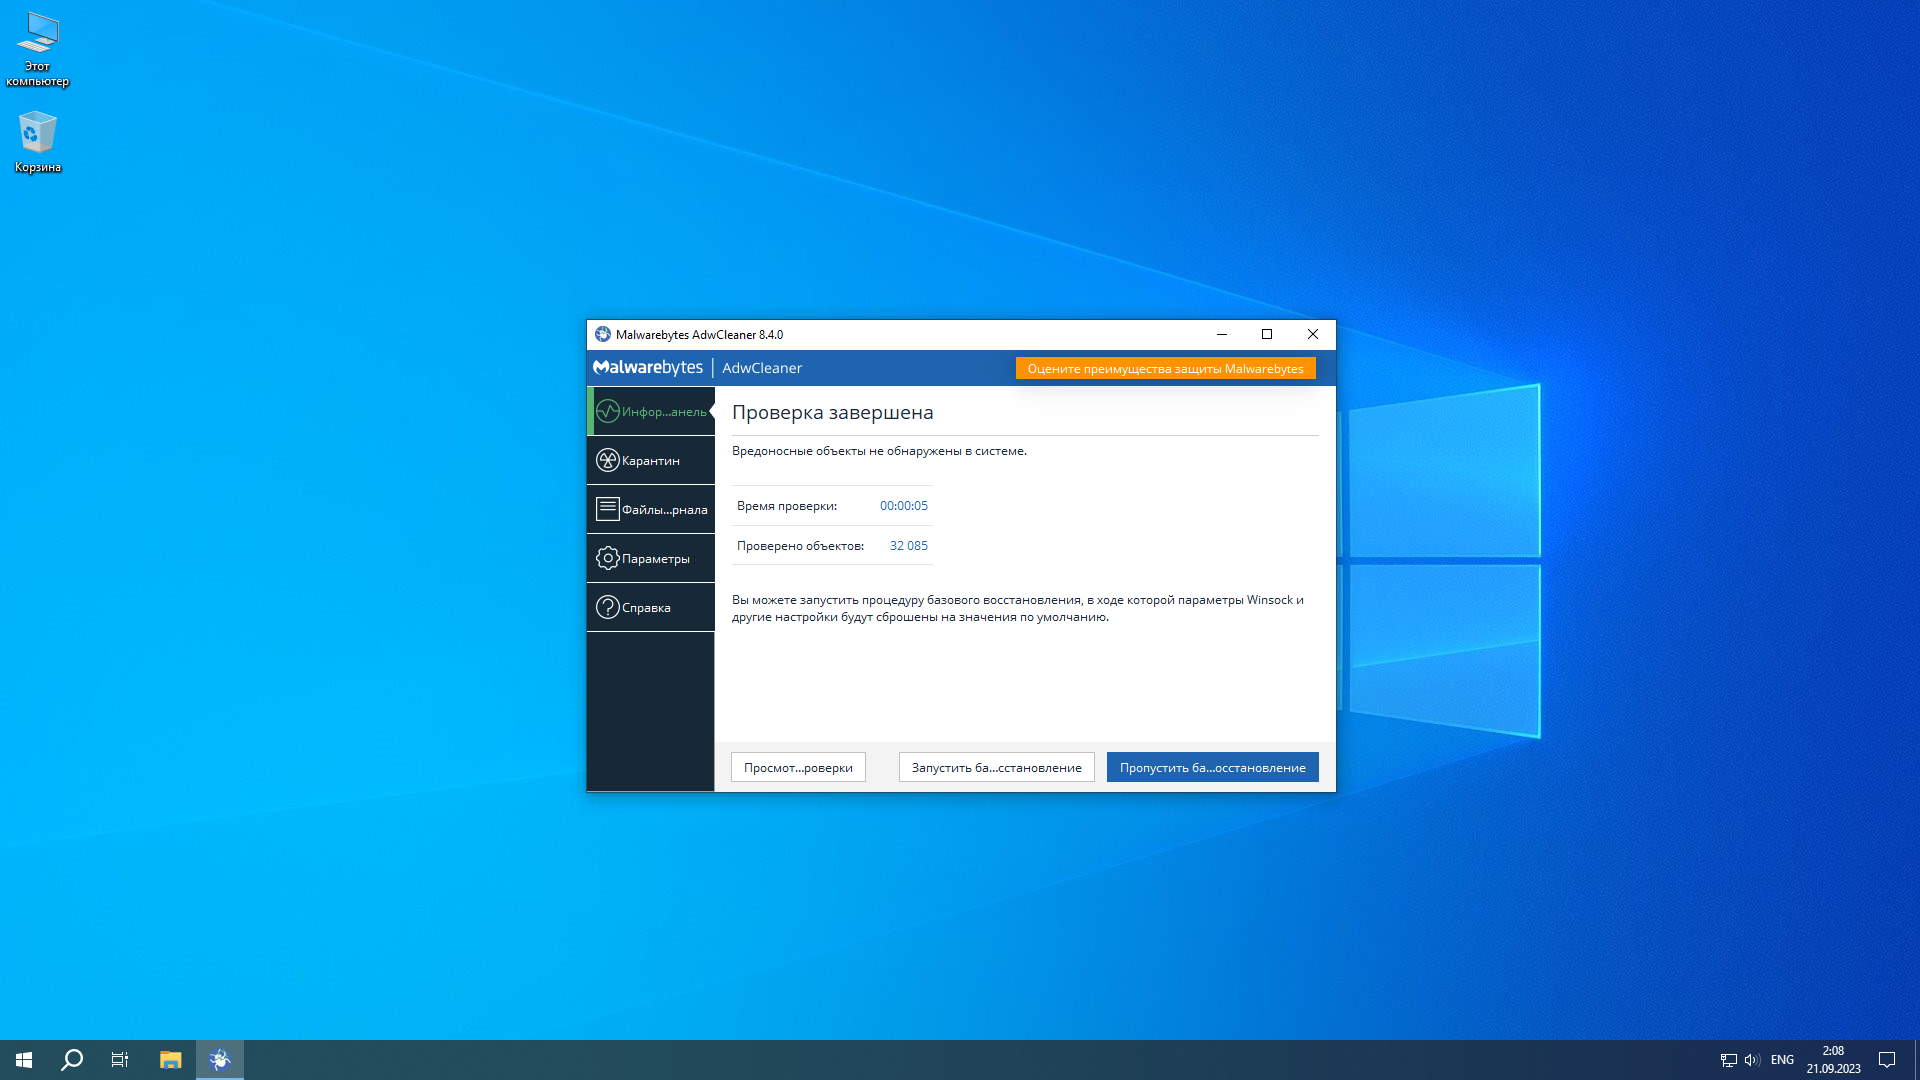Click the taskbar search magnifier
The height and width of the screenshot is (1080, 1920).
(72, 1060)
